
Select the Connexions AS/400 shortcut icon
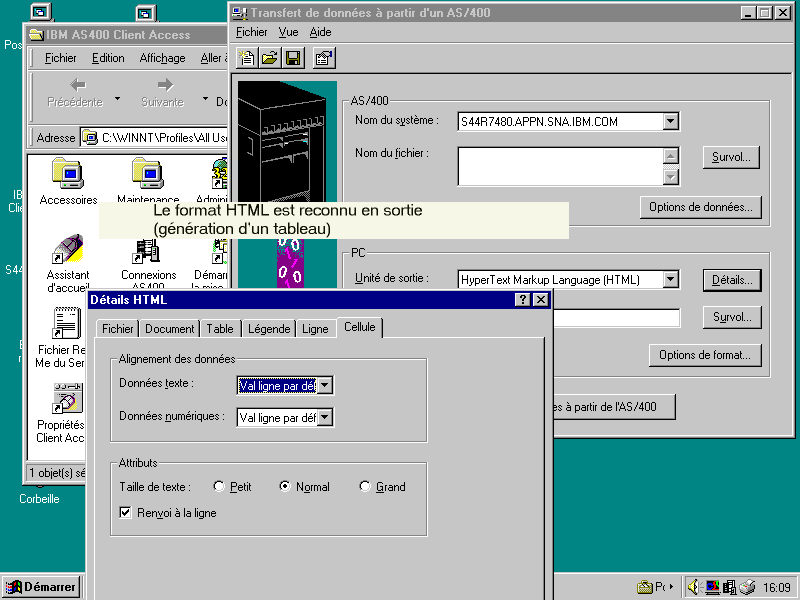pyautogui.click(x=147, y=250)
